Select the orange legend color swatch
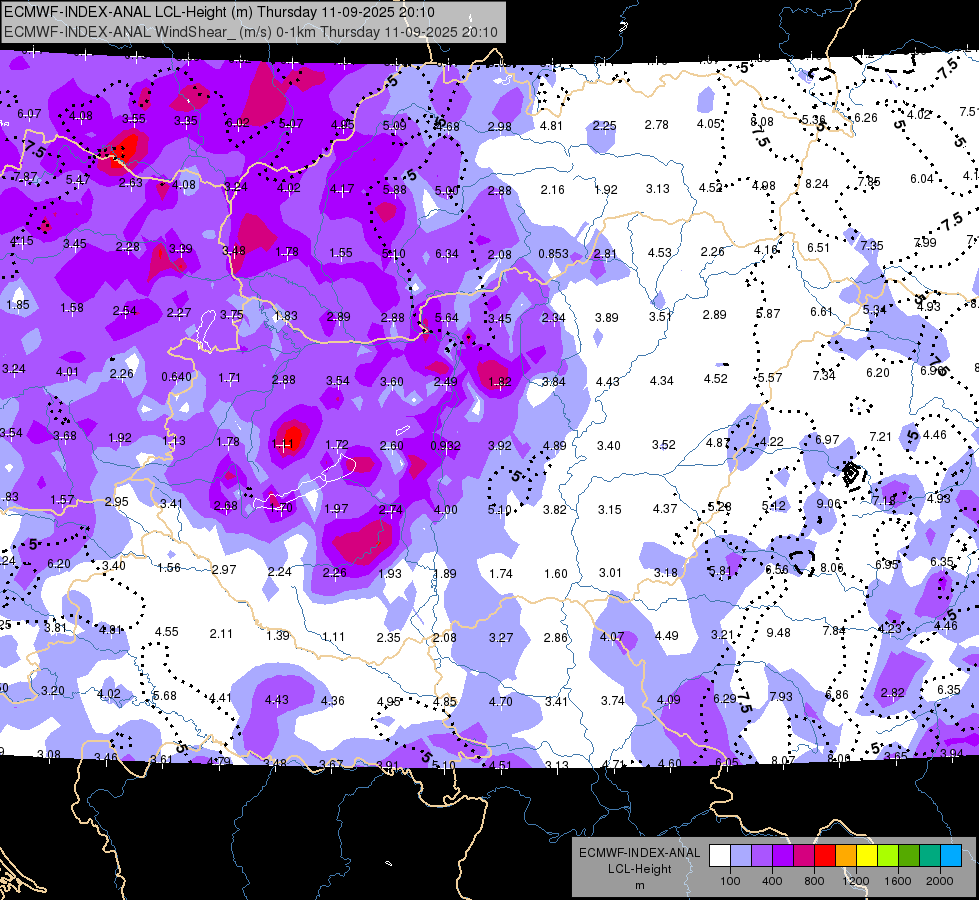The height and width of the screenshot is (900, 979). tap(846, 855)
